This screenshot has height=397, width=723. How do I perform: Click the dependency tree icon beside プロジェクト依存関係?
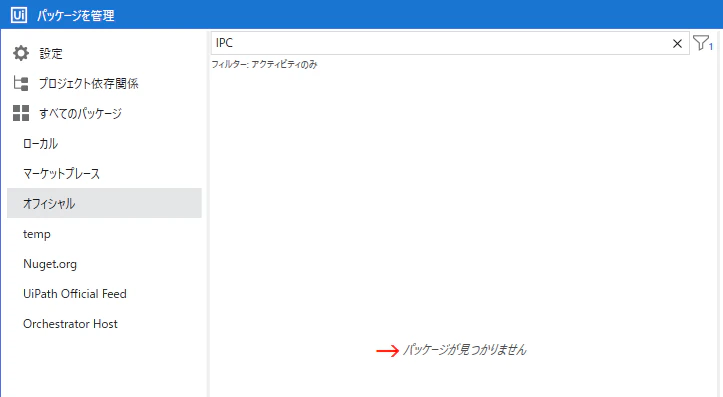click(x=21, y=83)
